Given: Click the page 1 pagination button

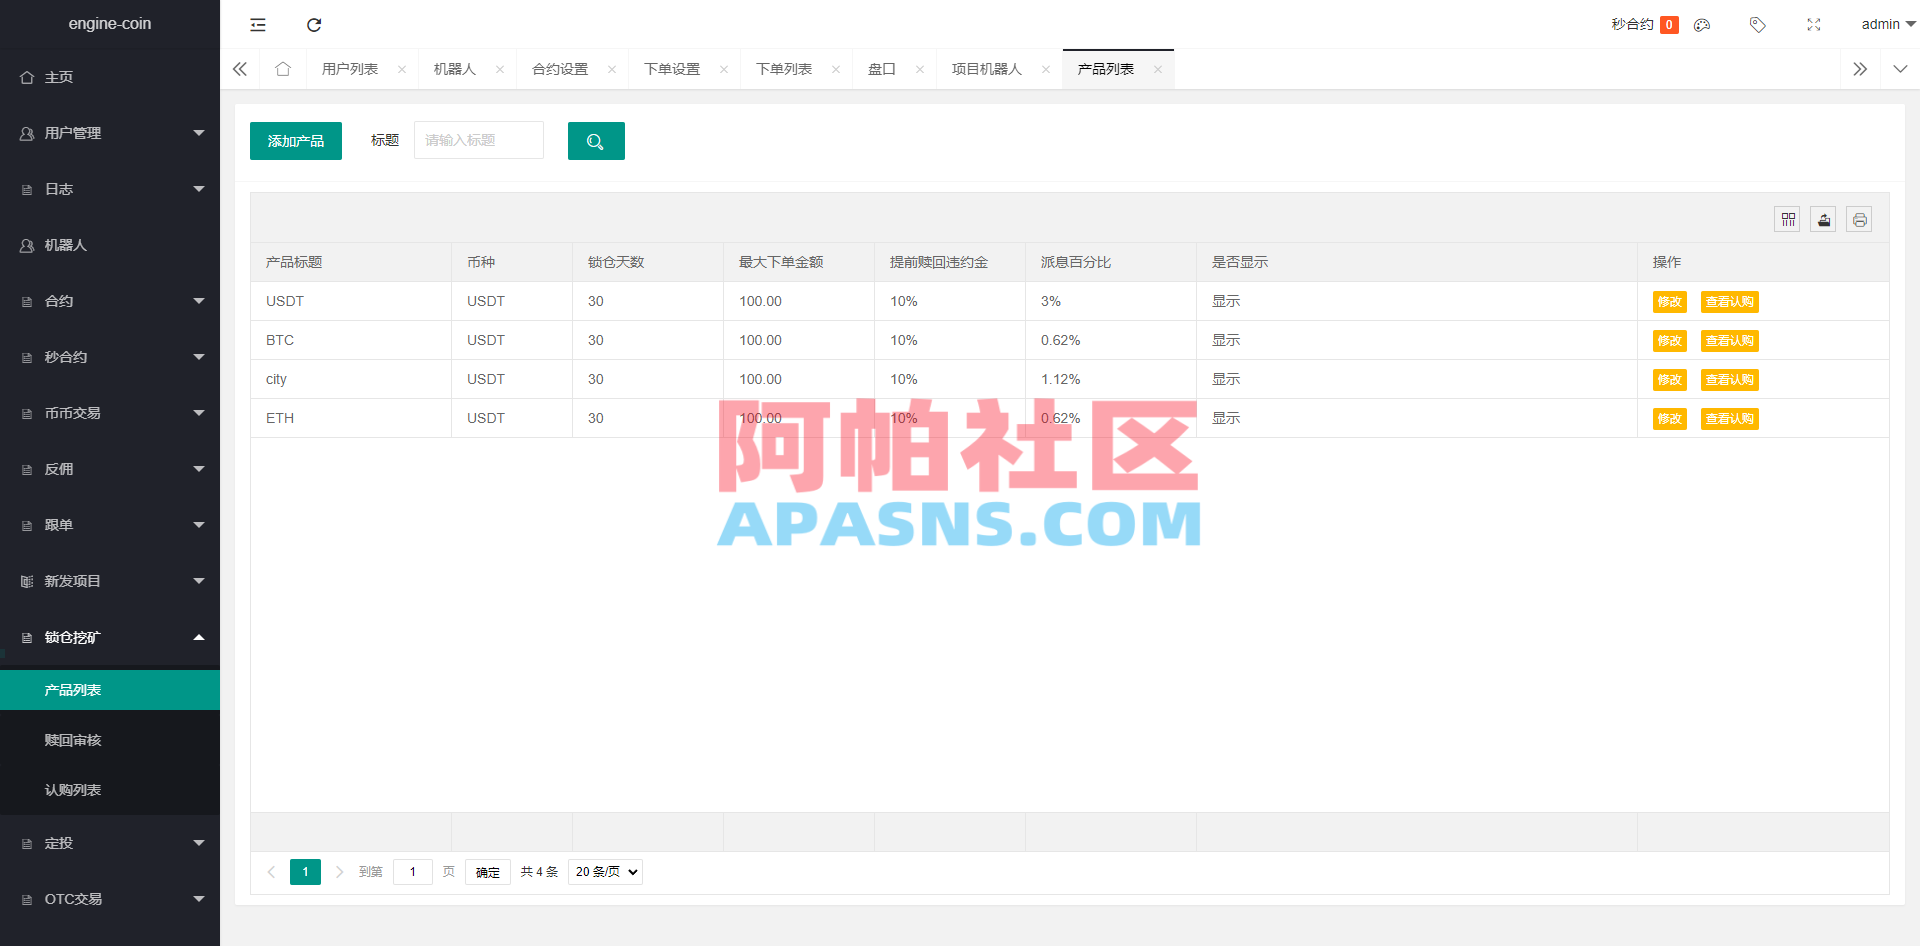Looking at the screenshot, I should (306, 872).
